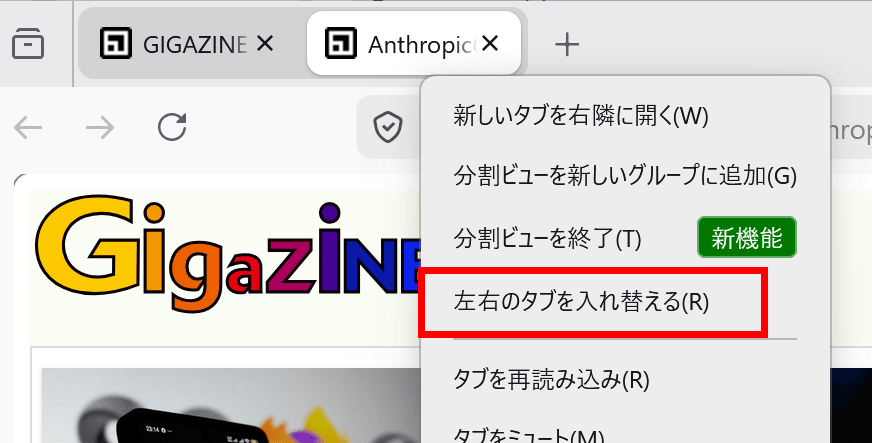Open a new tab with plus button
This screenshot has width=872, height=443.
[567, 44]
